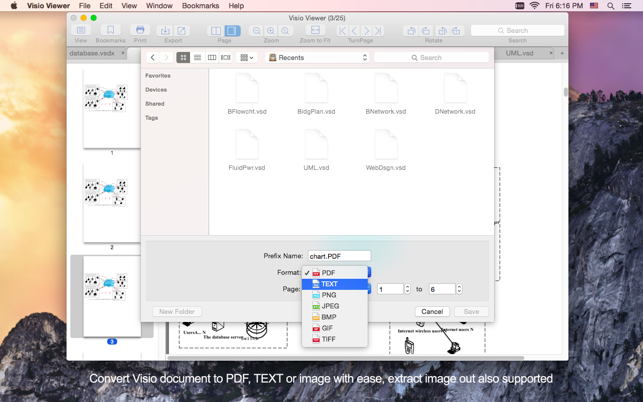Click the Spotlight search icon in menu bar
The image size is (643, 402).
pos(610,6)
